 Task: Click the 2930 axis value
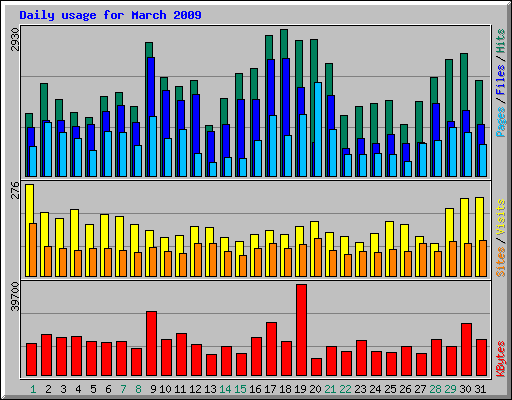[15, 39]
